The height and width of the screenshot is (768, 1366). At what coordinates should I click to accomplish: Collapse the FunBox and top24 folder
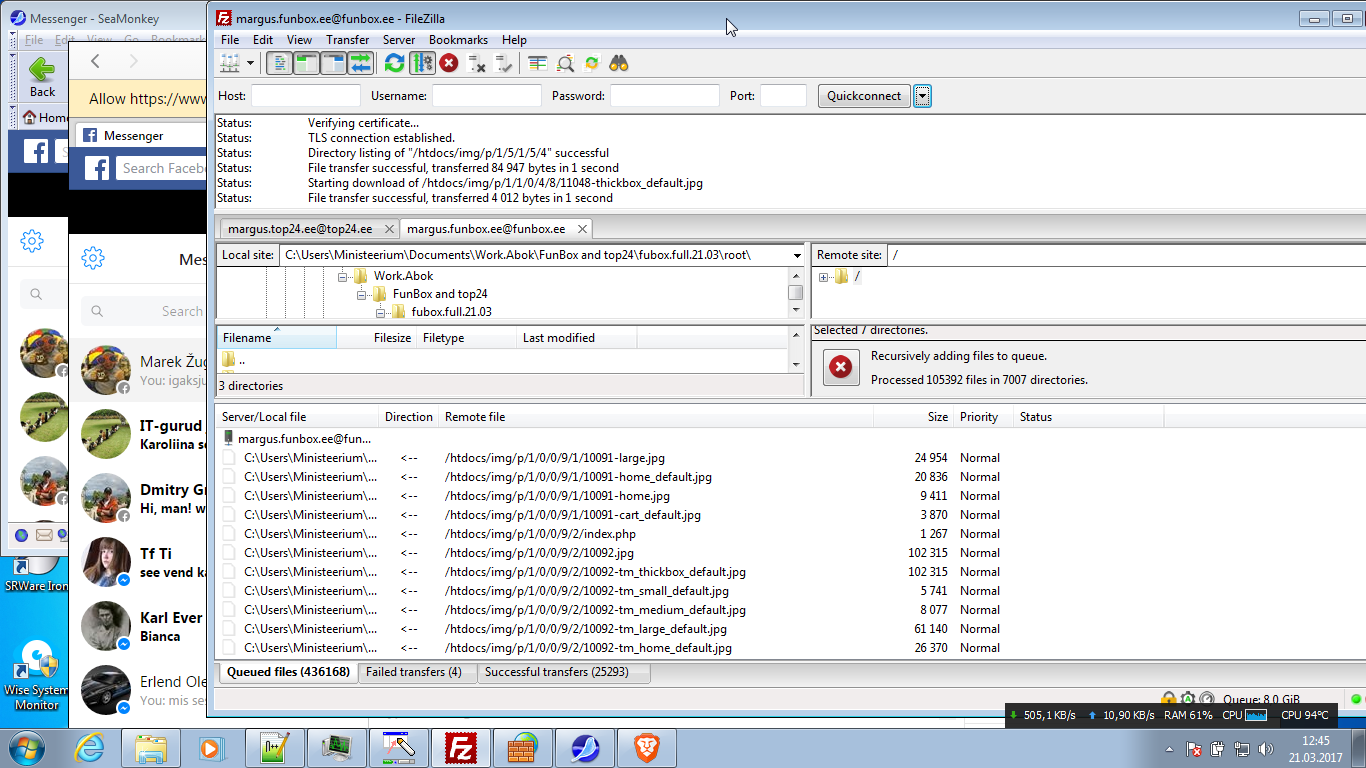click(362, 294)
